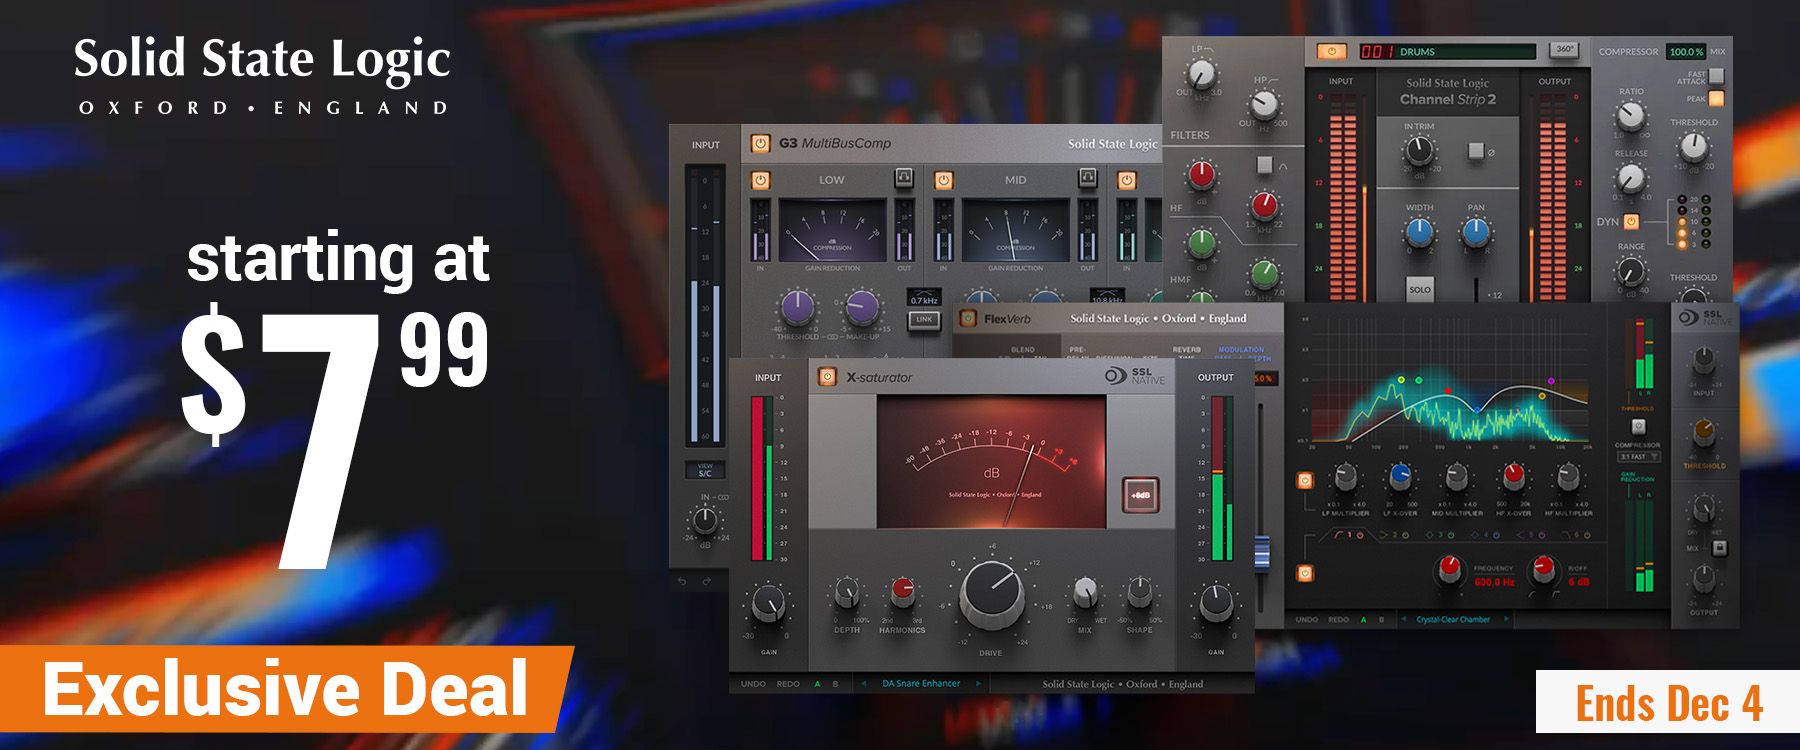Viewport: 1800px width, 750px height.
Task: Toggle the X-saturator power icon
Action: (827, 377)
